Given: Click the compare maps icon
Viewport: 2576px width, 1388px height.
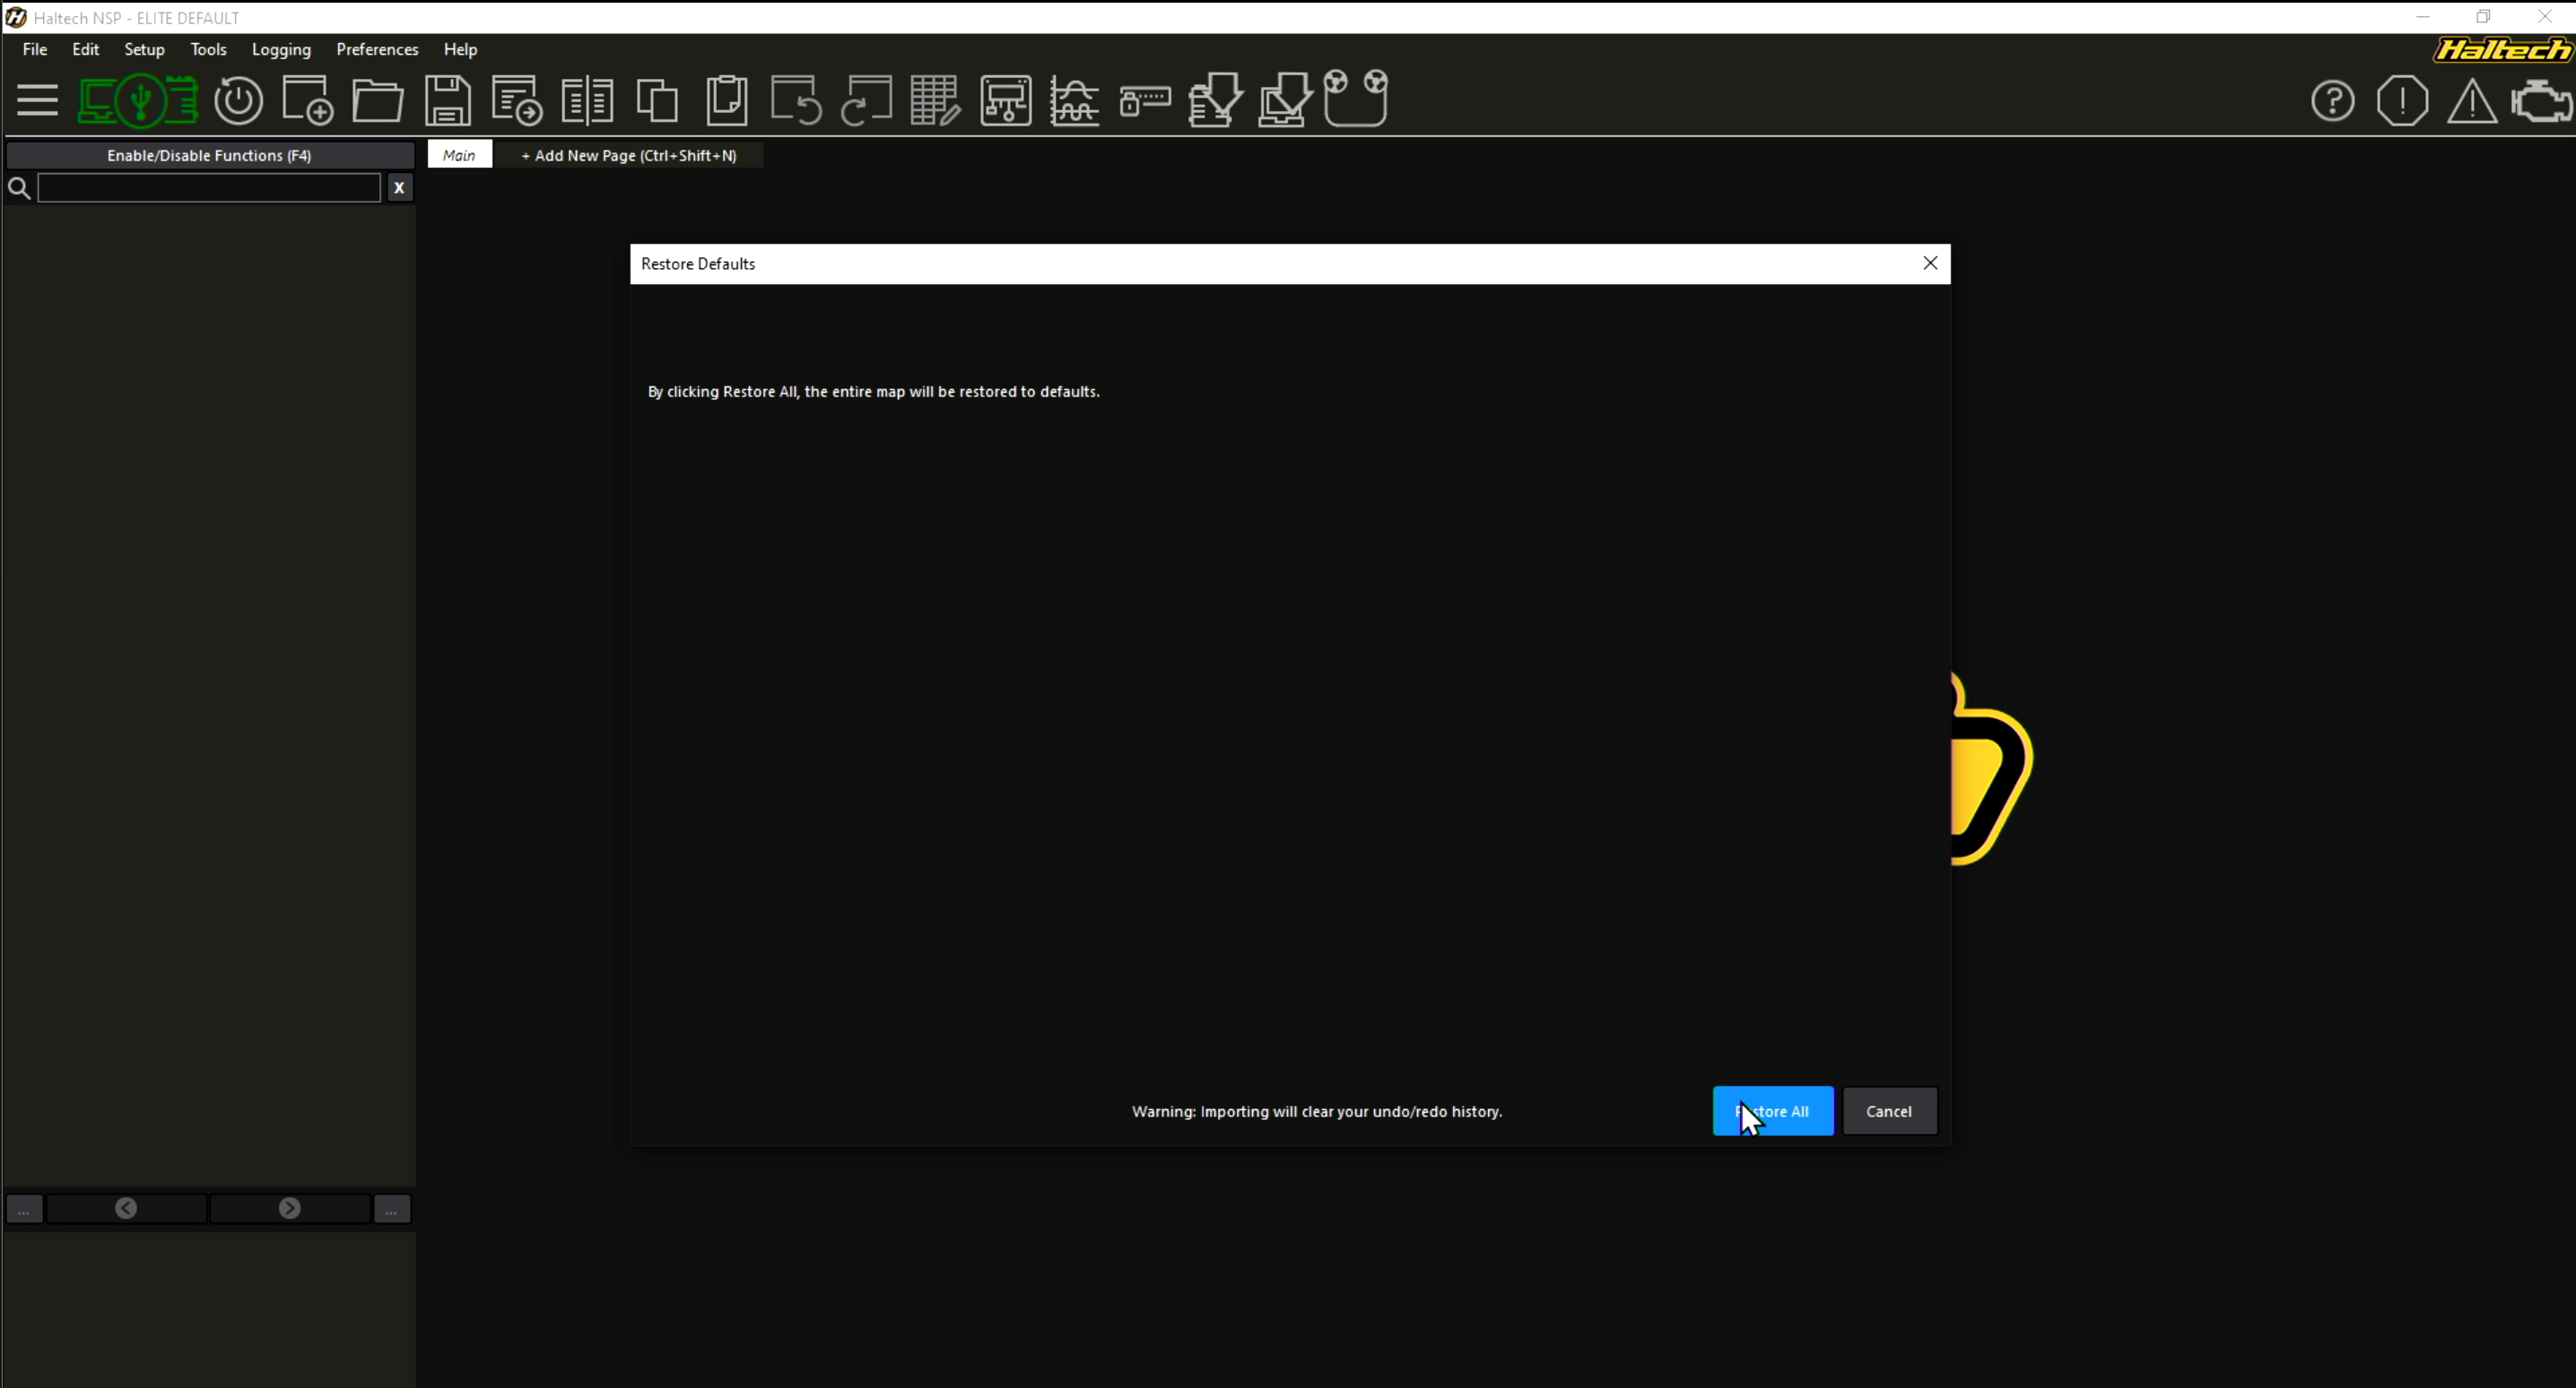Looking at the screenshot, I should click(587, 101).
